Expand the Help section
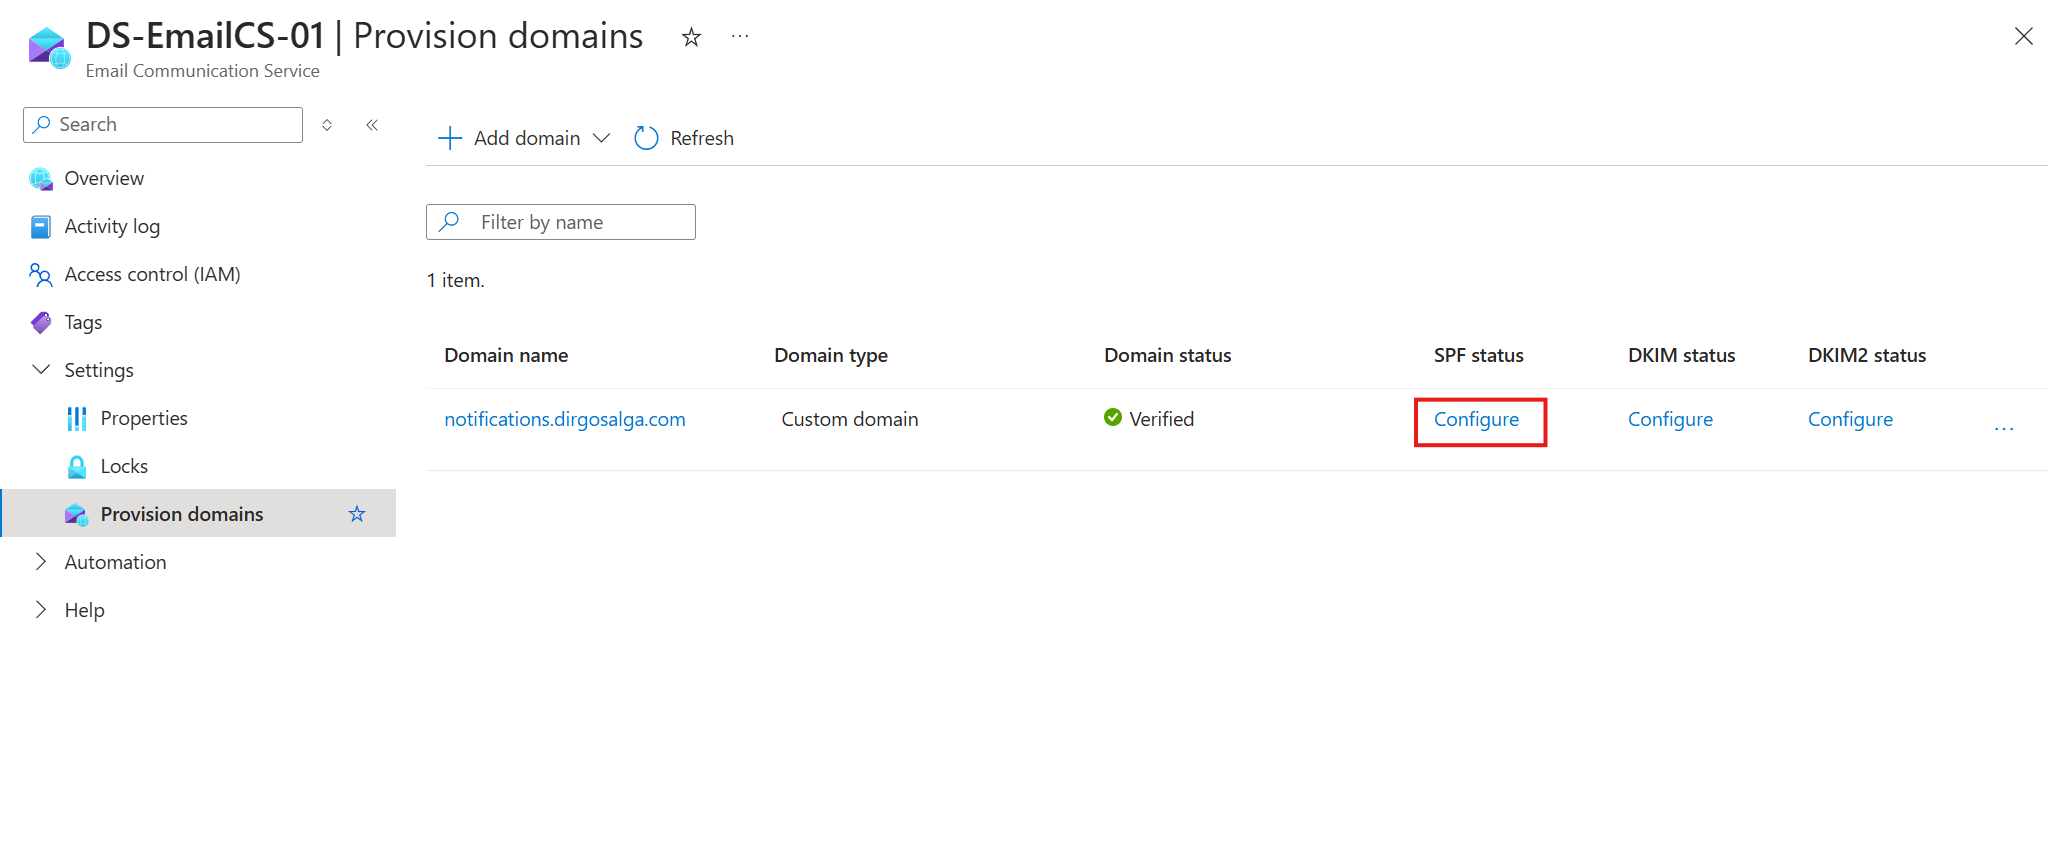Screen dimensions: 2071x855 click(41, 610)
